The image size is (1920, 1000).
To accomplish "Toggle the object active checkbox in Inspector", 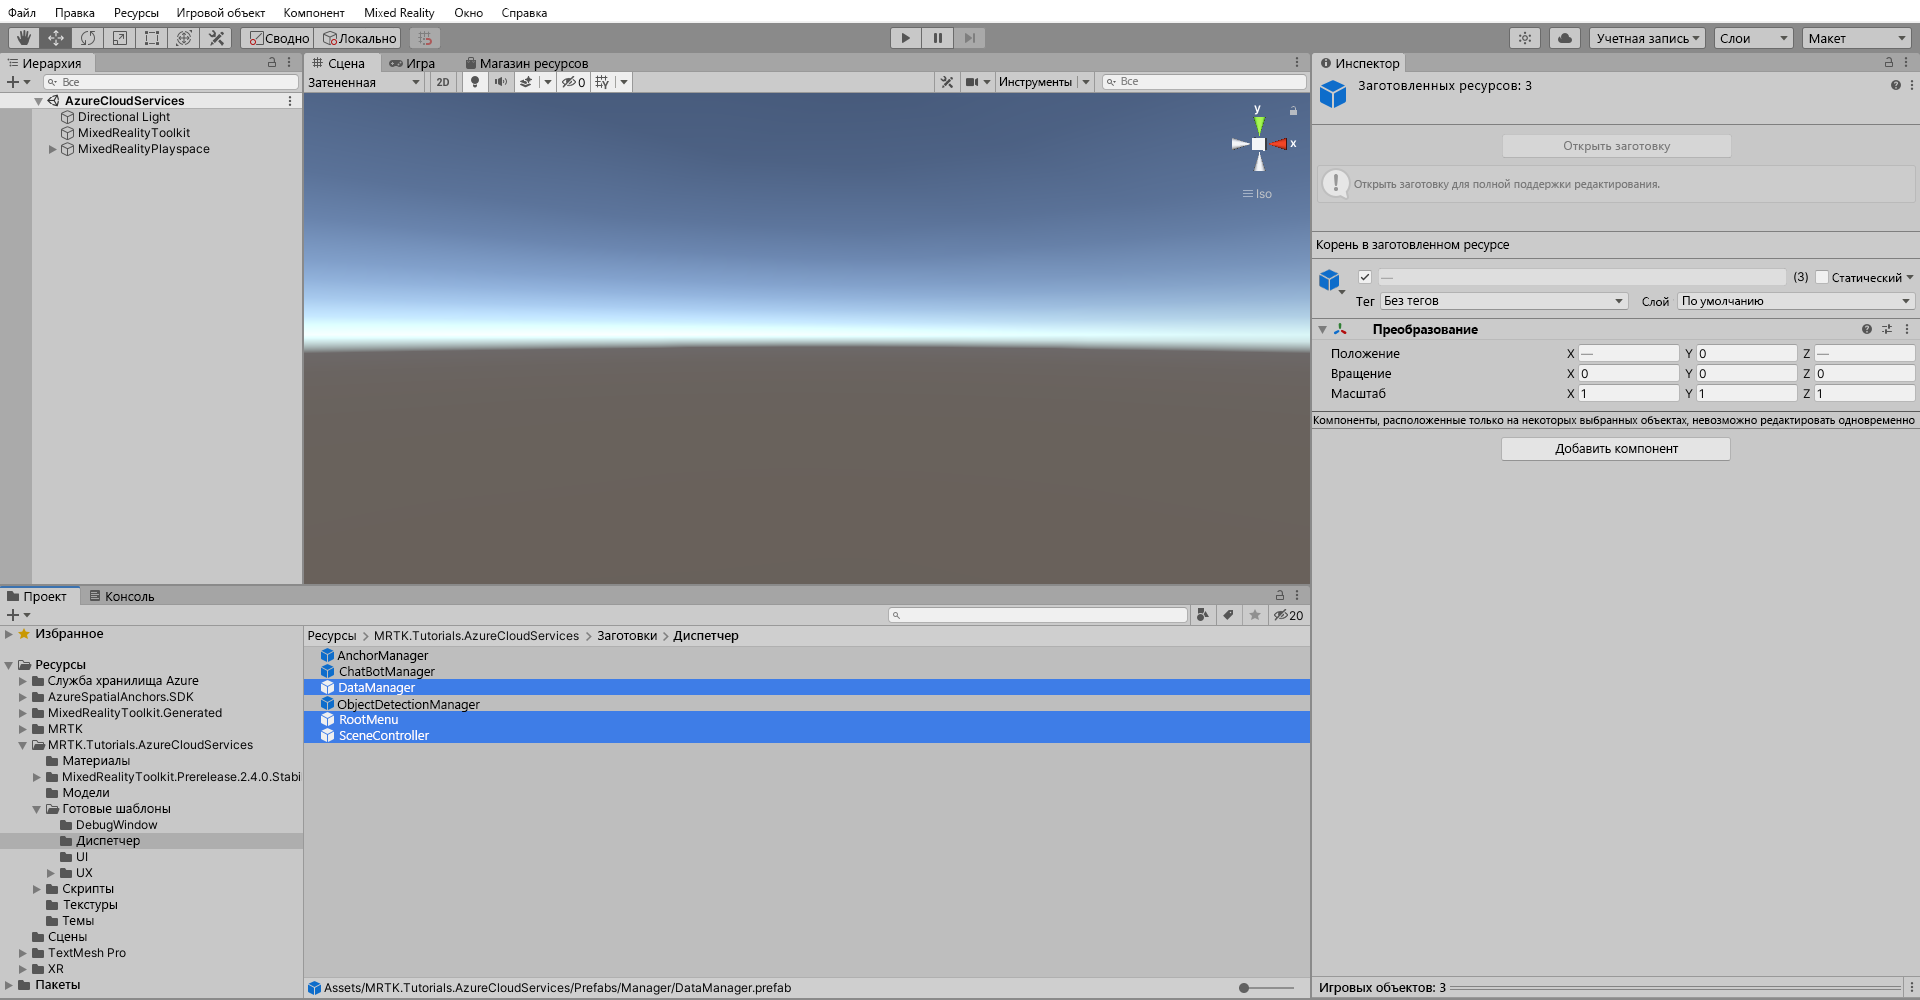I will pos(1365,277).
